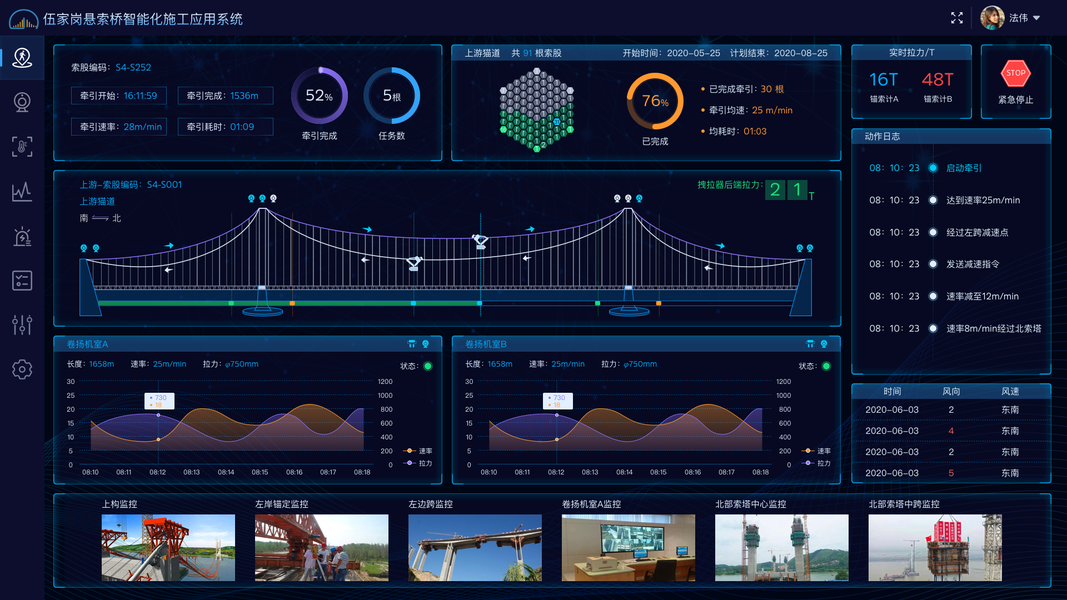Click the 卷扬机室A panel title
The height and width of the screenshot is (600, 1067).
[87, 344]
